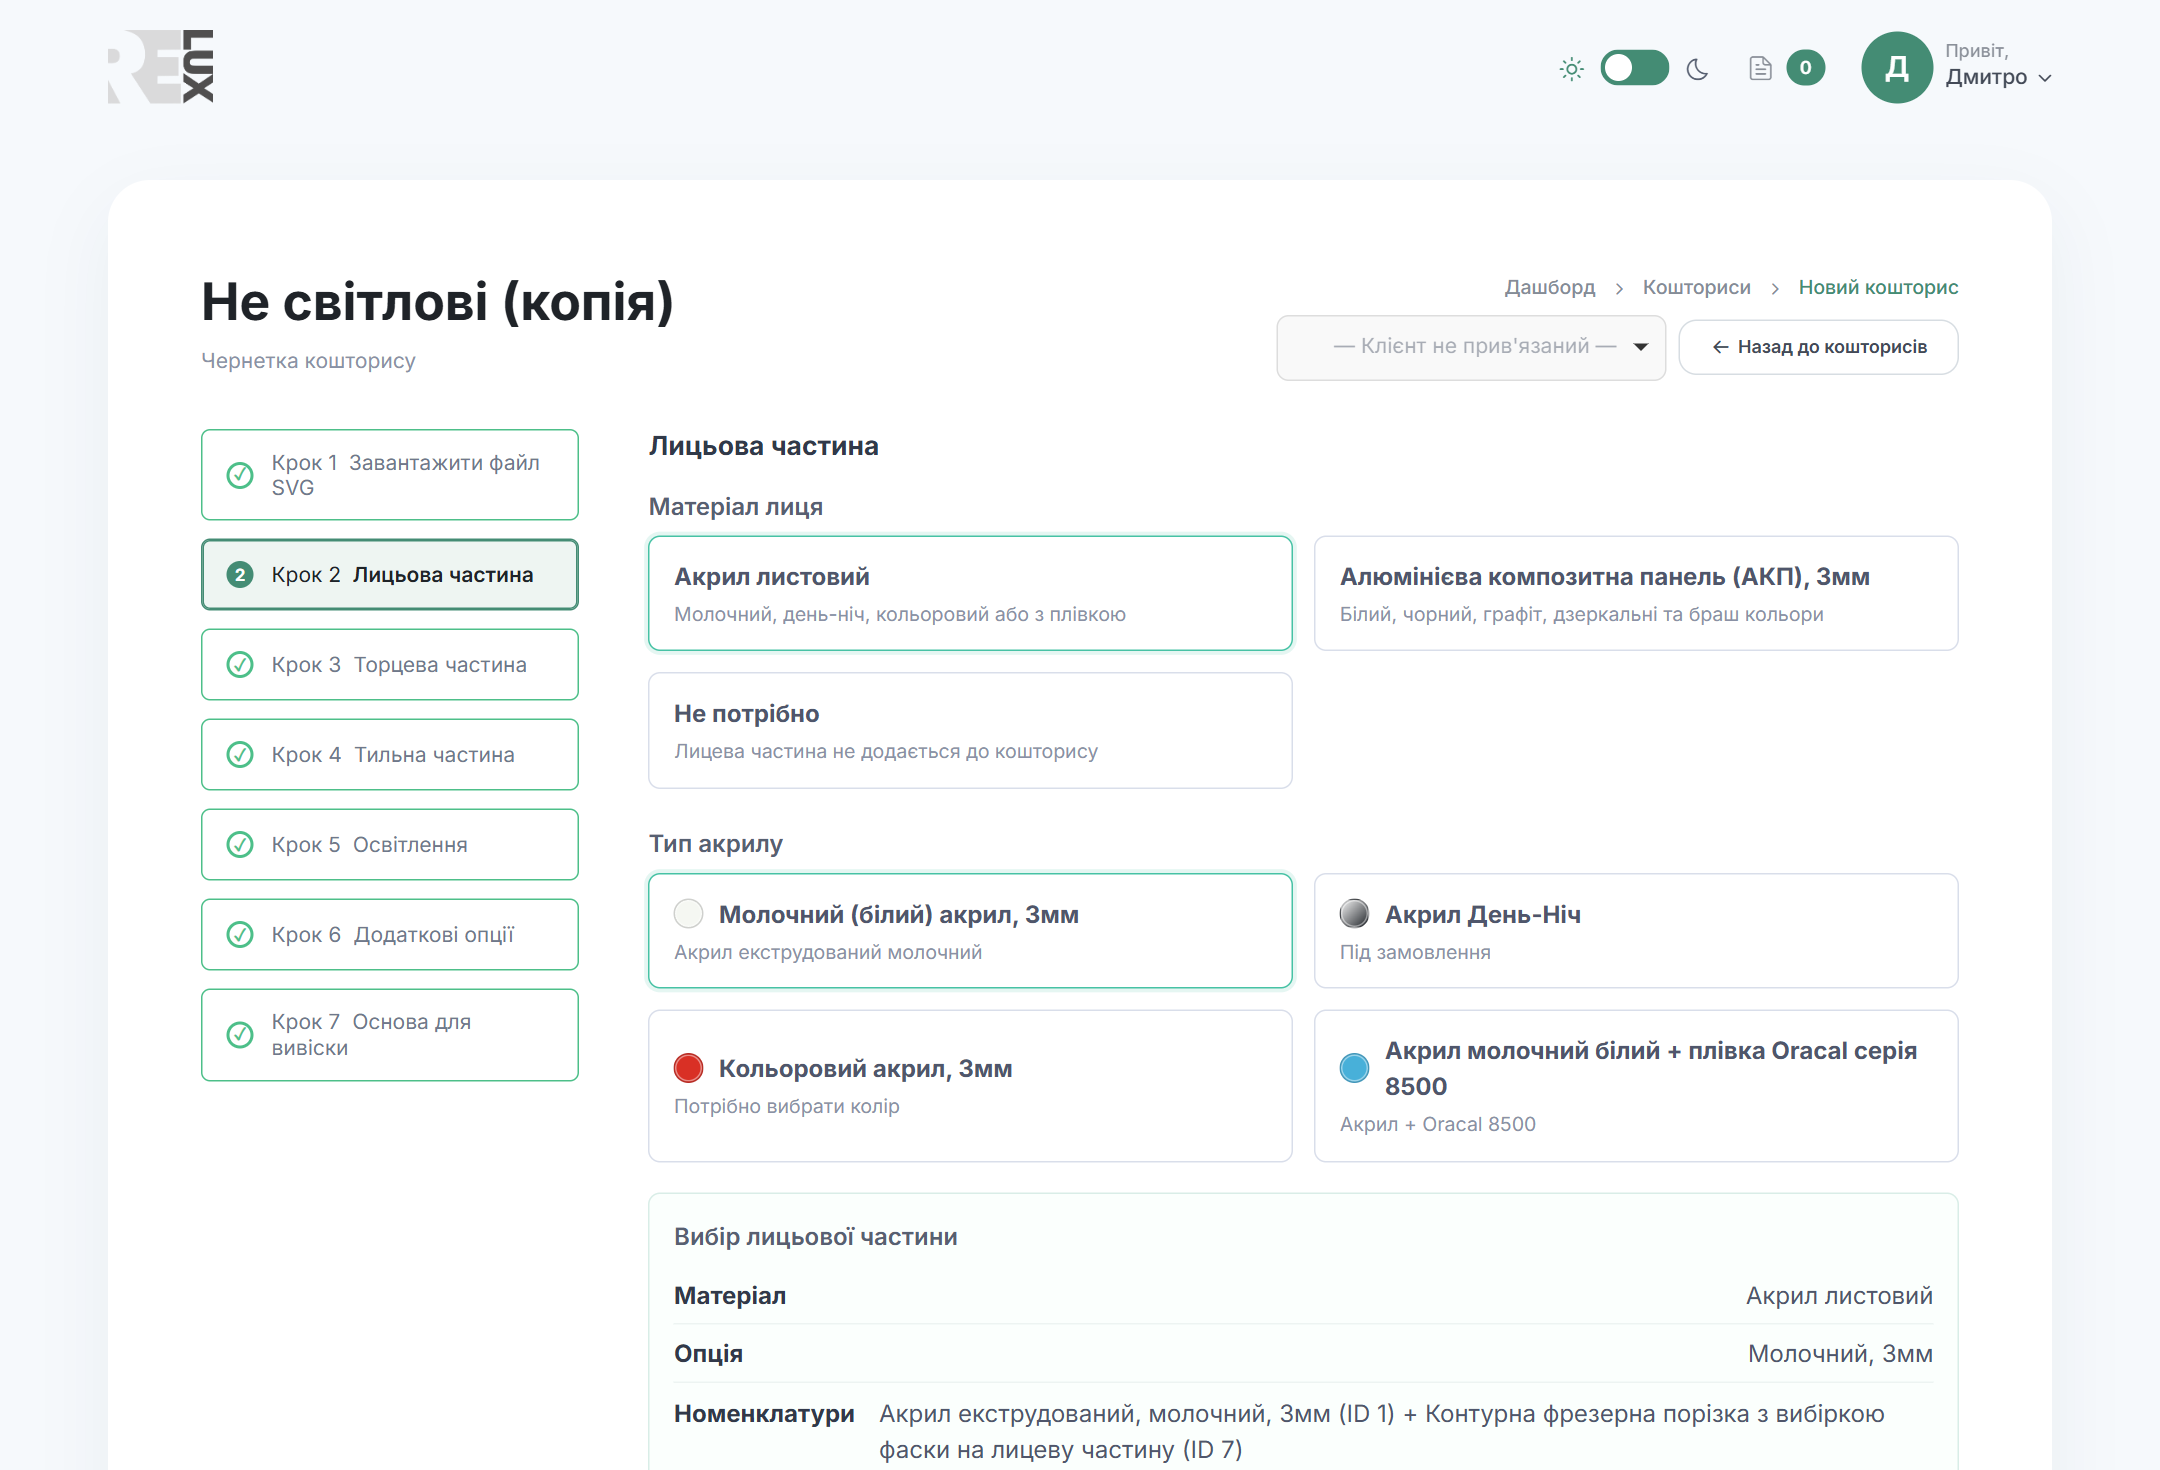Screen dimensions: 2160x1470
Task: Click the REFLUX logo
Action: (x=161, y=67)
